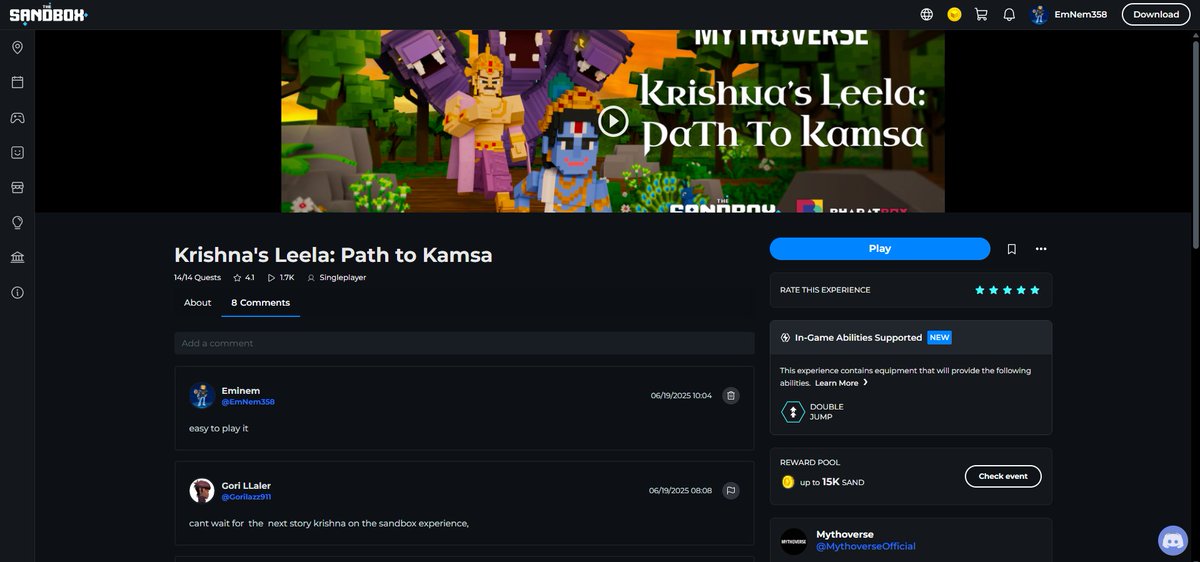Click the Double Jump ability icon

click(793, 412)
